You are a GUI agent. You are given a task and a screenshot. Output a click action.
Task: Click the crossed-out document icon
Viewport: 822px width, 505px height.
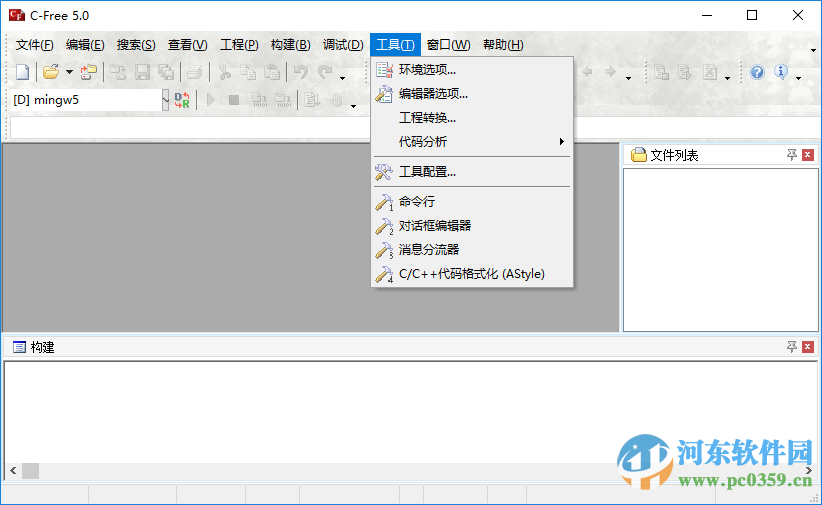click(x=710, y=72)
